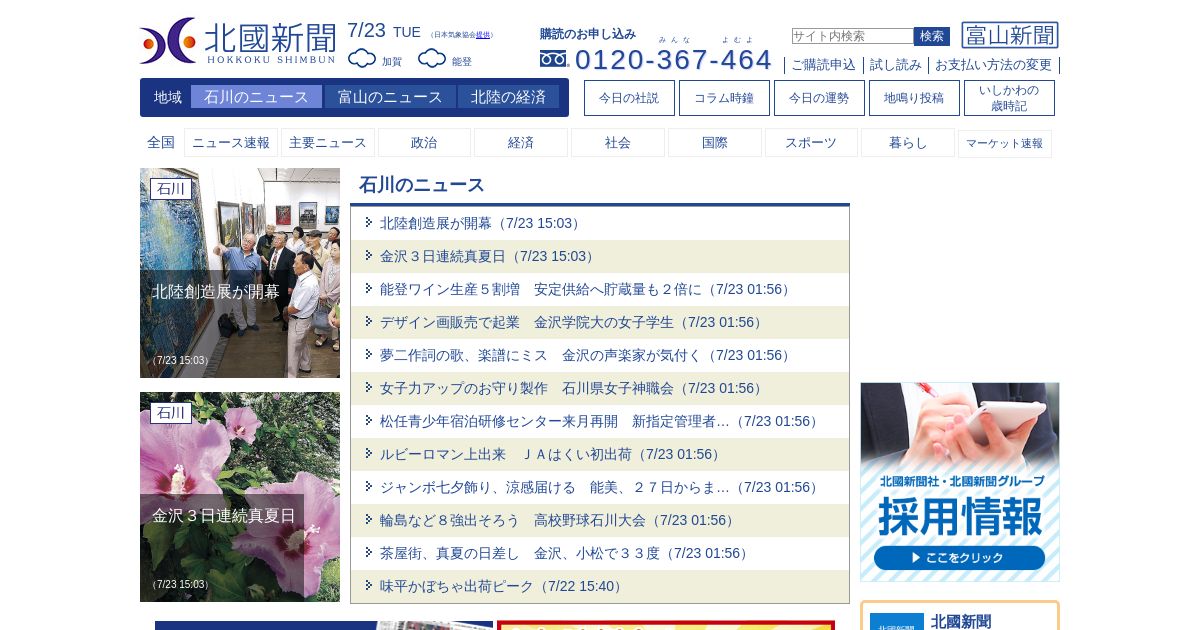The image size is (1200, 630).
Task: Open 今日の社説 button
Action: pos(629,98)
